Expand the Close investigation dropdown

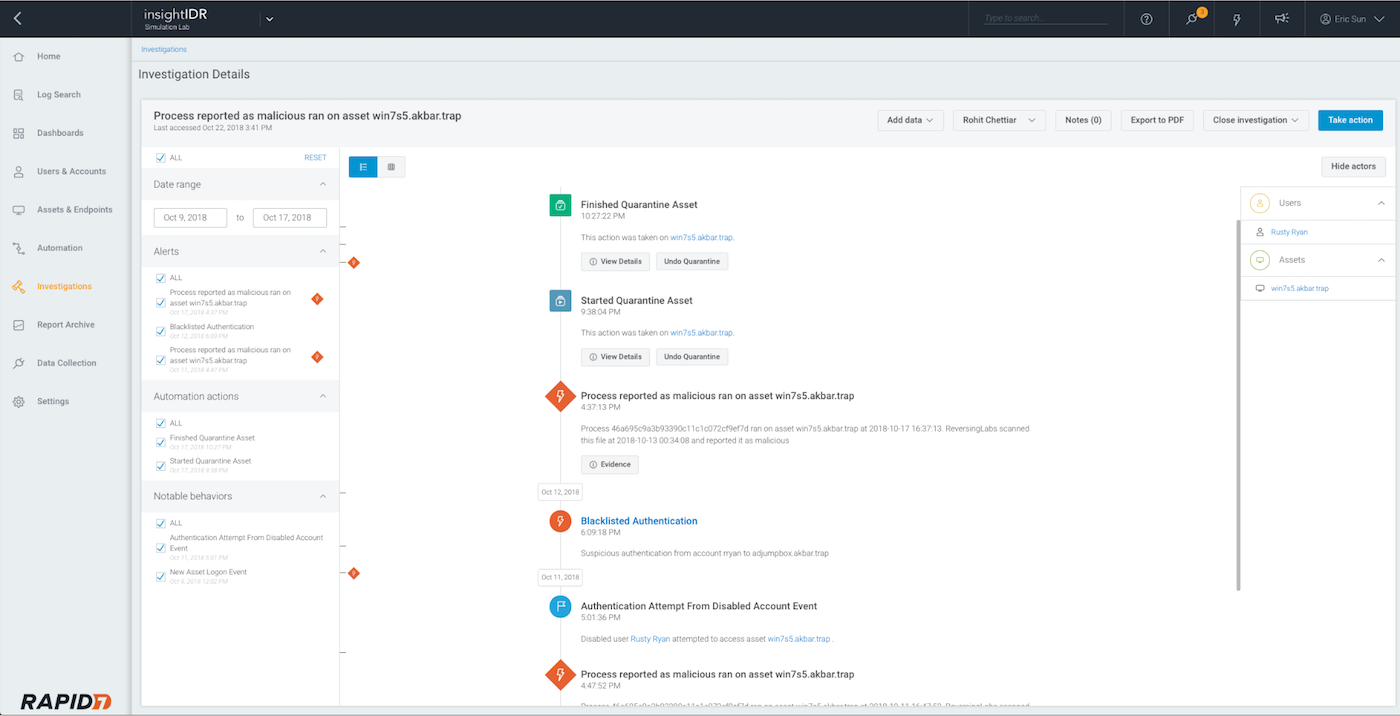click(x=1255, y=120)
